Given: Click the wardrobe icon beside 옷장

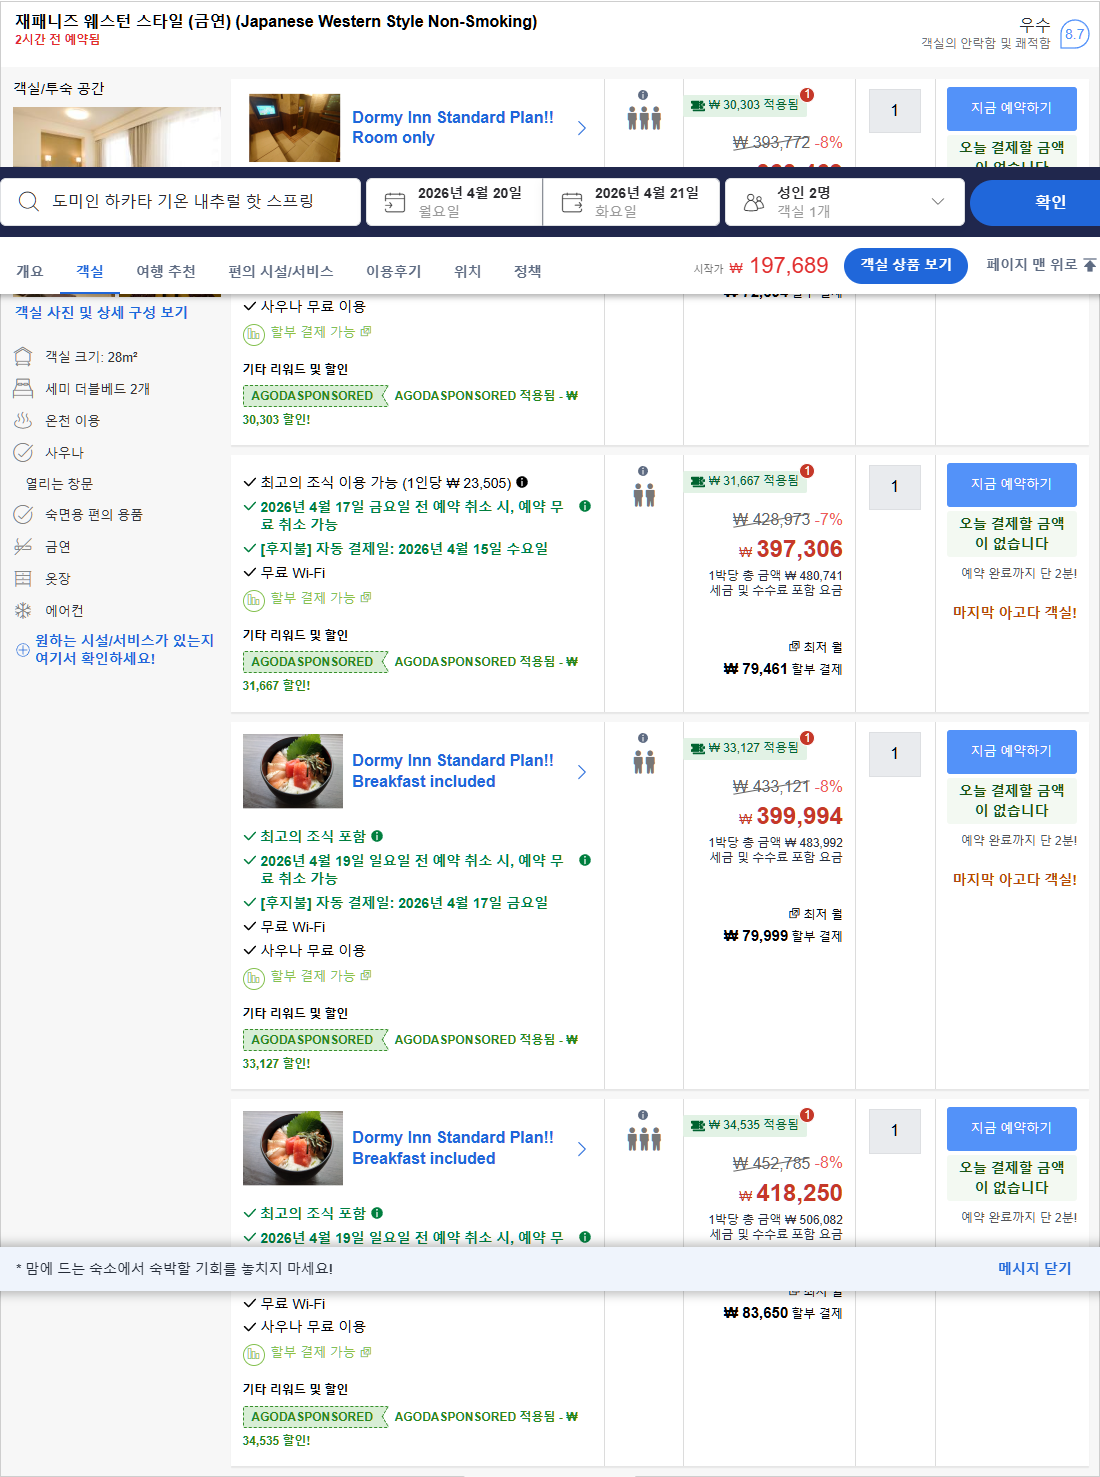Looking at the screenshot, I should (22, 578).
